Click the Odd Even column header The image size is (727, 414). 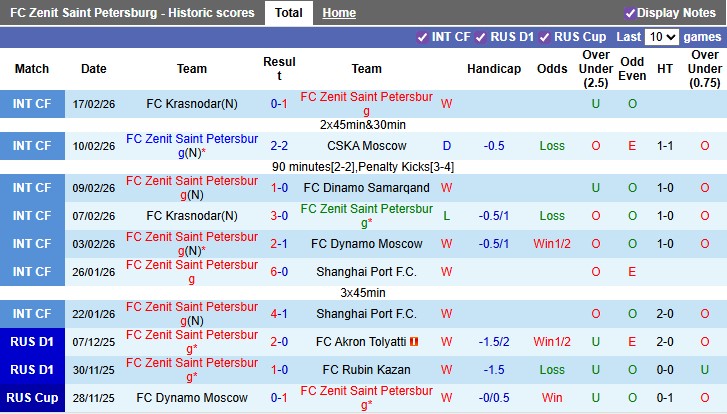click(x=632, y=69)
